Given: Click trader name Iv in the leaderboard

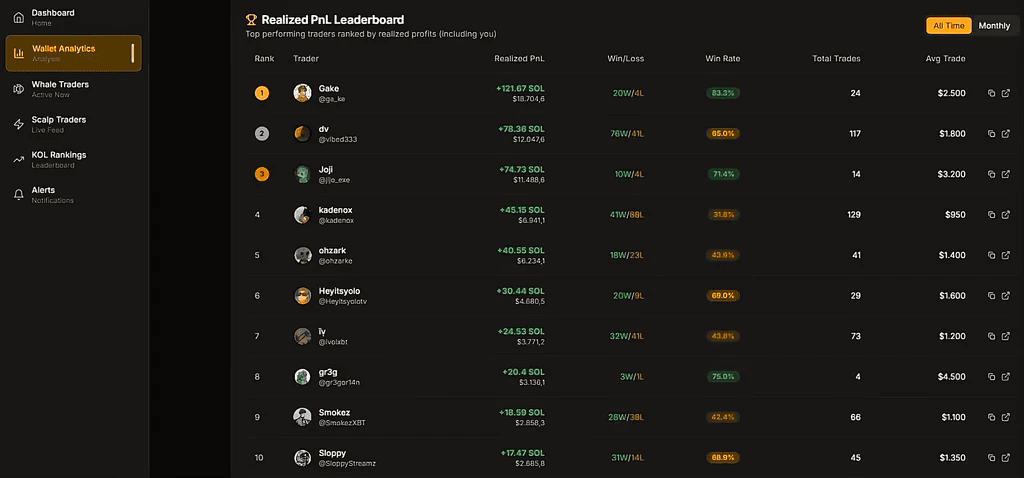Looking at the screenshot, I should (323, 331).
